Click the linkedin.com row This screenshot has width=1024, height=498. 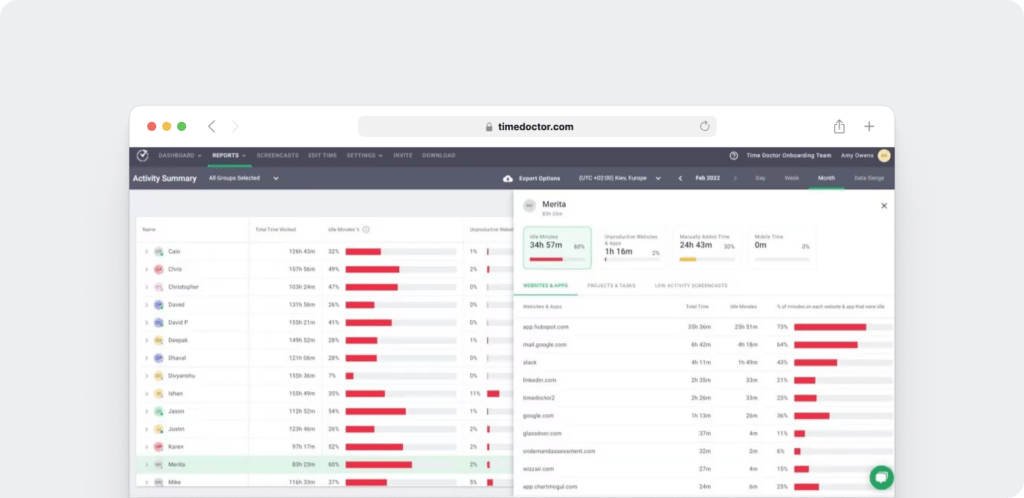[704, 380]
